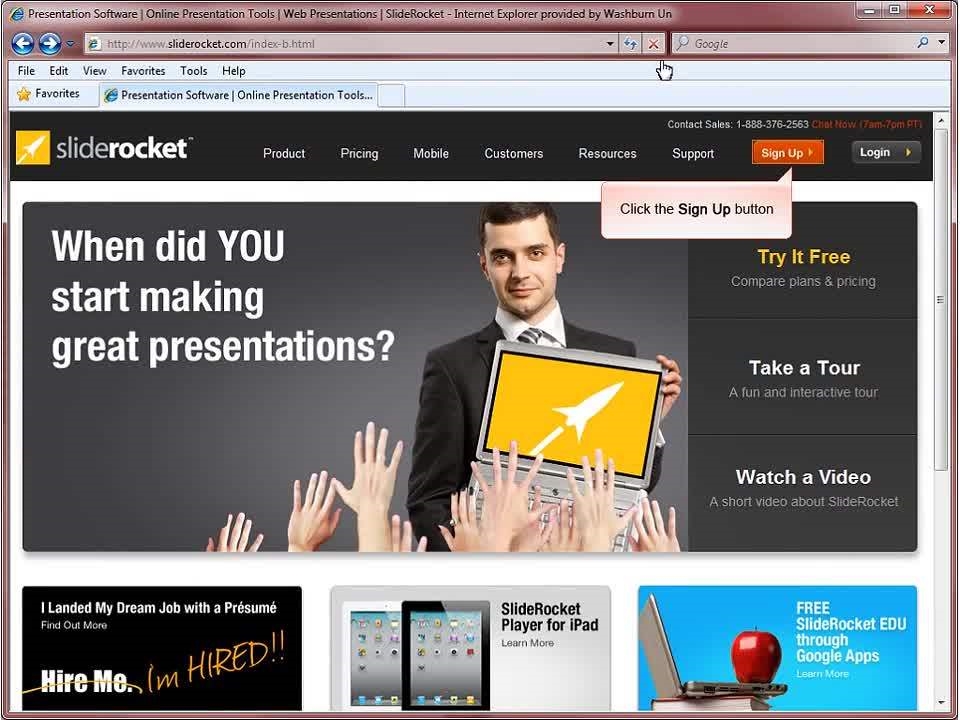Open the Help menu
The height and width of the screenshot is (720, 960).
233,70
